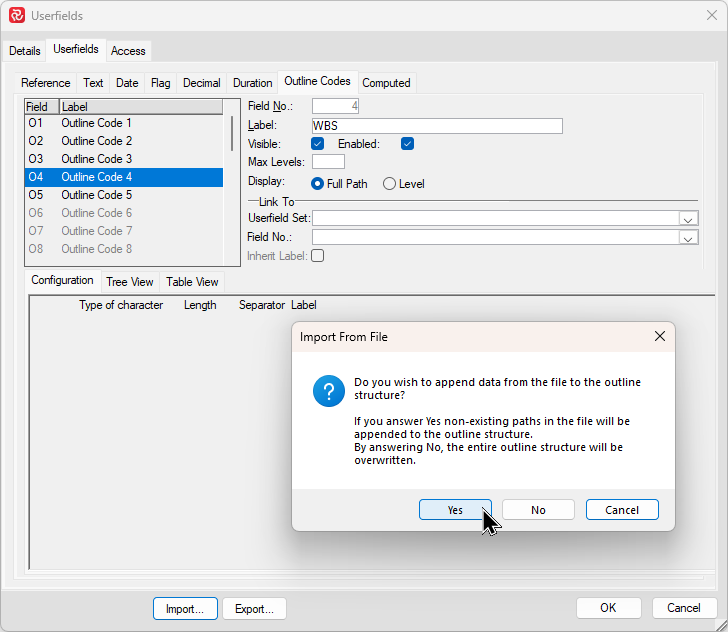Image resolution: width=728 pixels, height=632 pixels.
Task: Expand the Userfield Set dropdown
Action: click(688, 218)
